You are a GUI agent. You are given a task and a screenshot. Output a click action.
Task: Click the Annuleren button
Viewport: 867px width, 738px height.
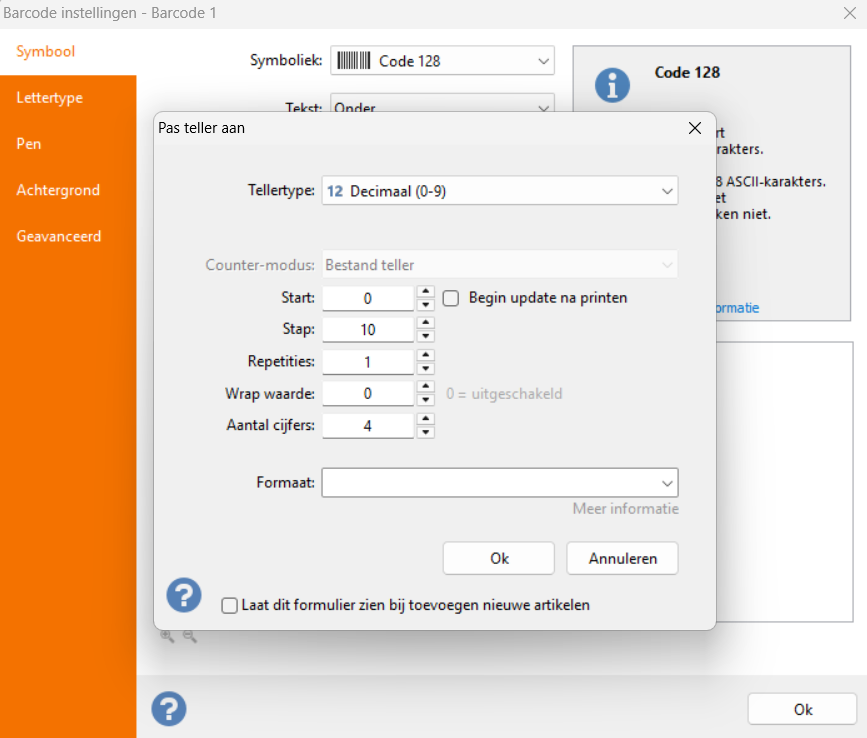pos(622,558)
